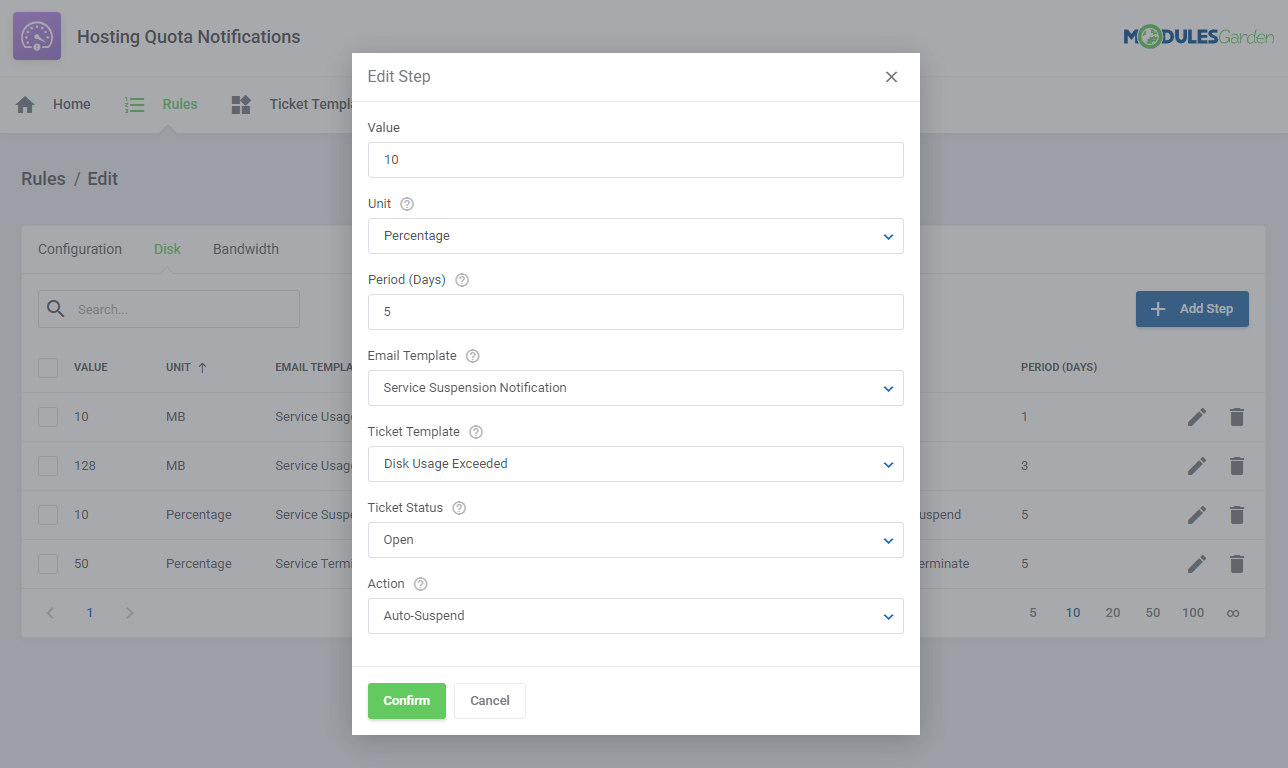The width and height of the screenshot is (1288, 768).
Task: Click inside the Value input field
Action: 636,160
